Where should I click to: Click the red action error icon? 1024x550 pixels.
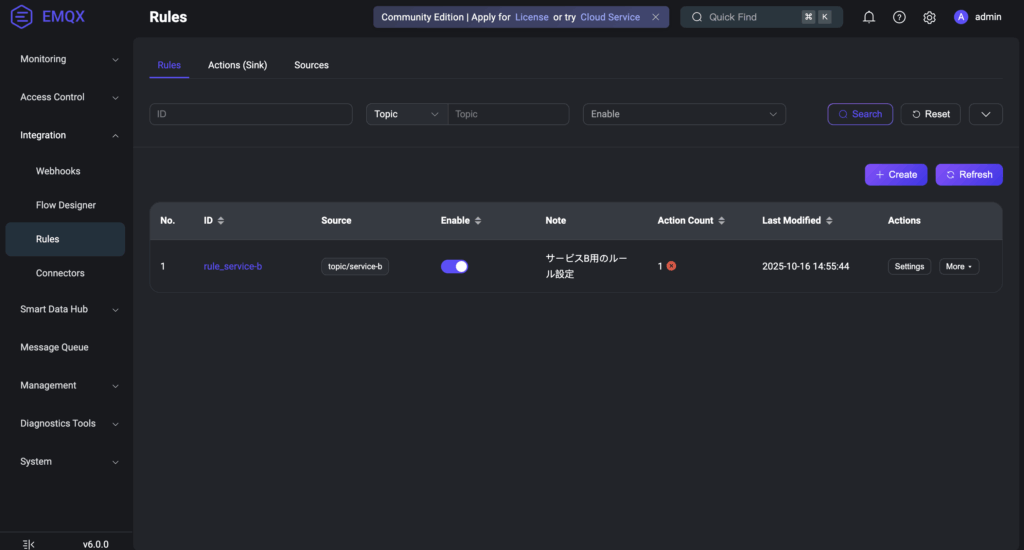672,266
